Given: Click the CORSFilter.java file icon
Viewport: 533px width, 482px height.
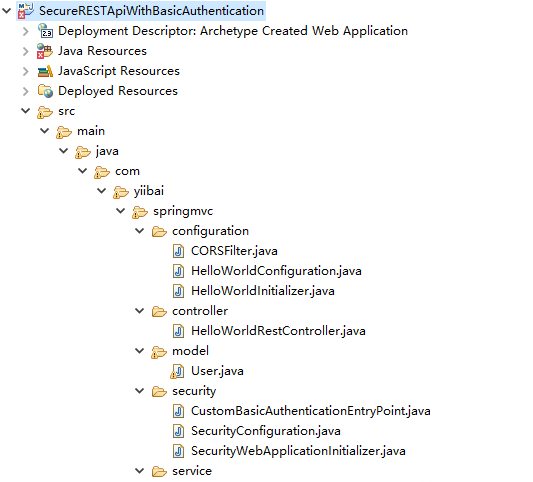Looking at the screenshot, I should (178, 251).
